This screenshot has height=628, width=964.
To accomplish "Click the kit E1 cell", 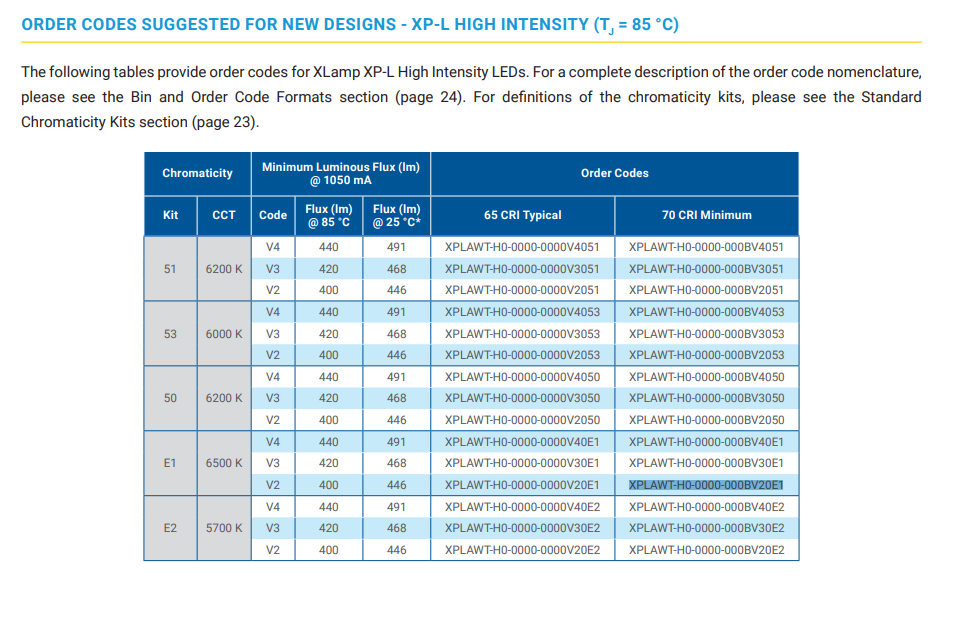I will click(x=170, y=463).
